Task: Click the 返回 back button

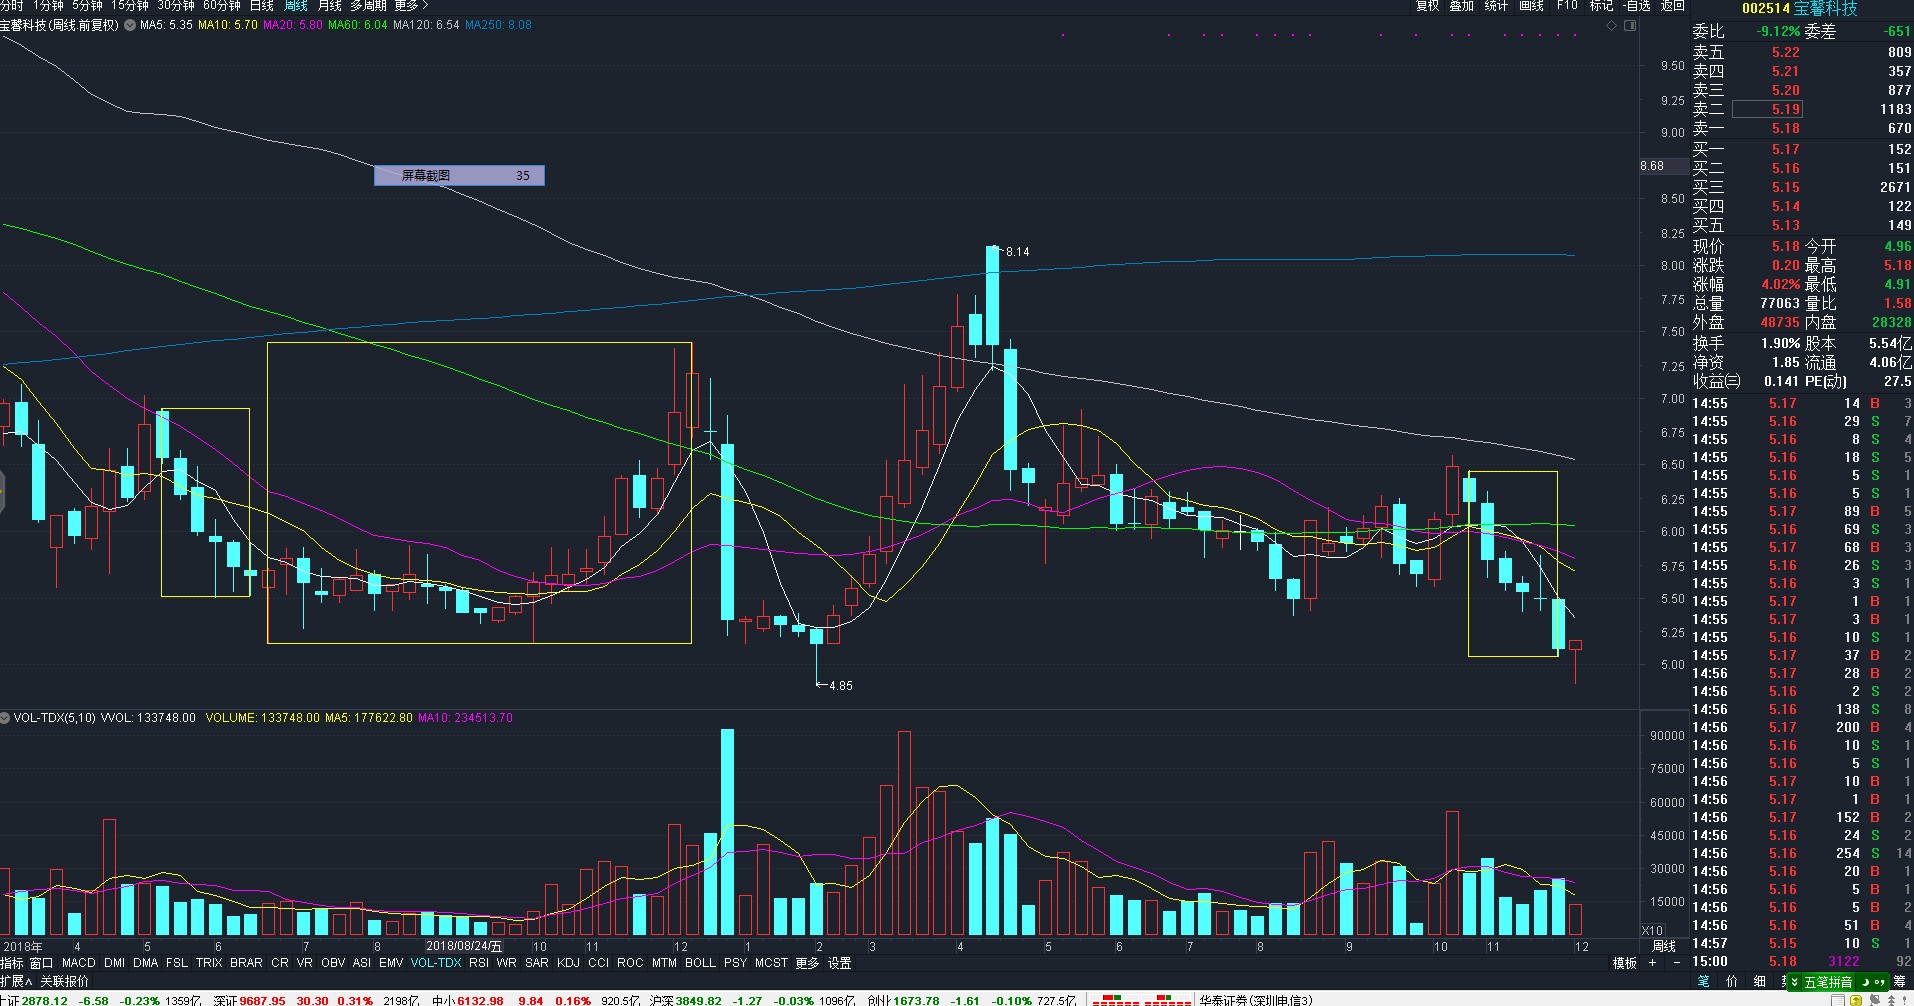Action: click(1672, 6)
